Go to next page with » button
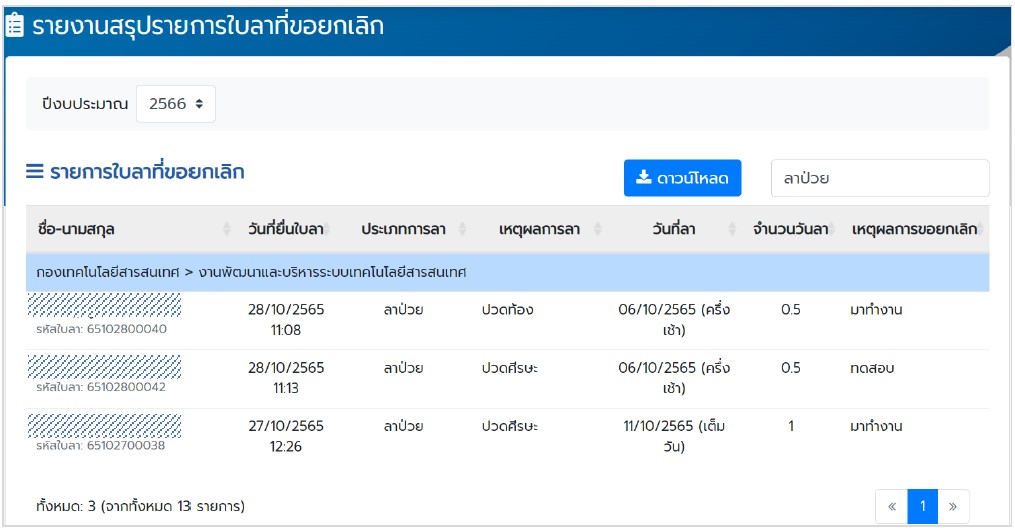The height and width of the screenshot is (531, 1015). pos(953,507)
